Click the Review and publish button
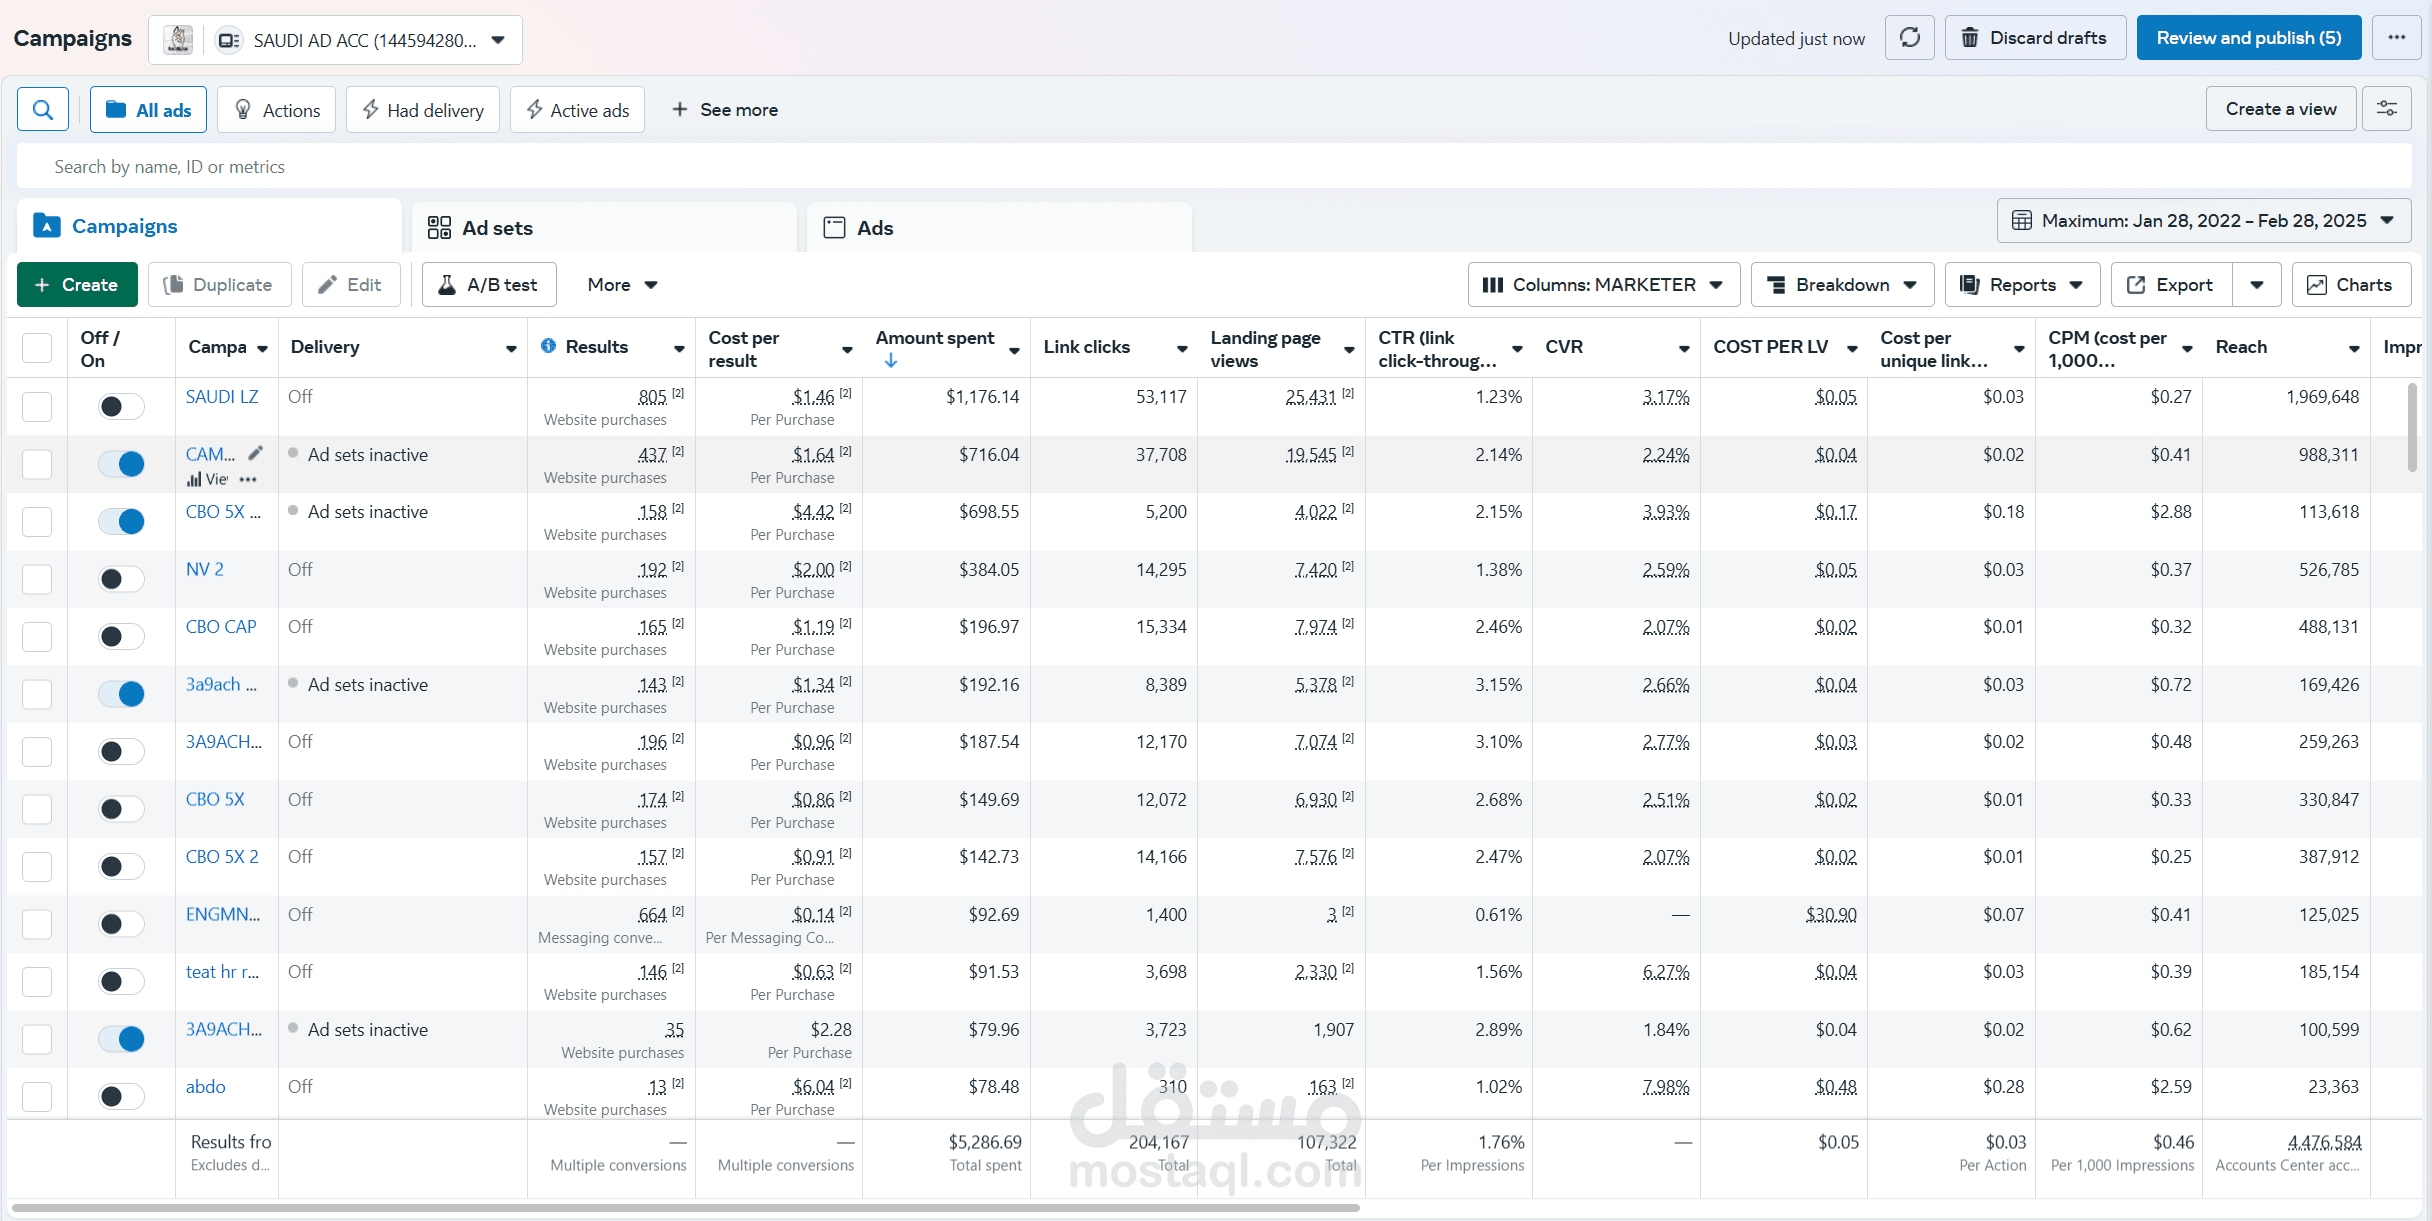This screenshot has width=2432, height=1221. click(x=2248, y=38)
